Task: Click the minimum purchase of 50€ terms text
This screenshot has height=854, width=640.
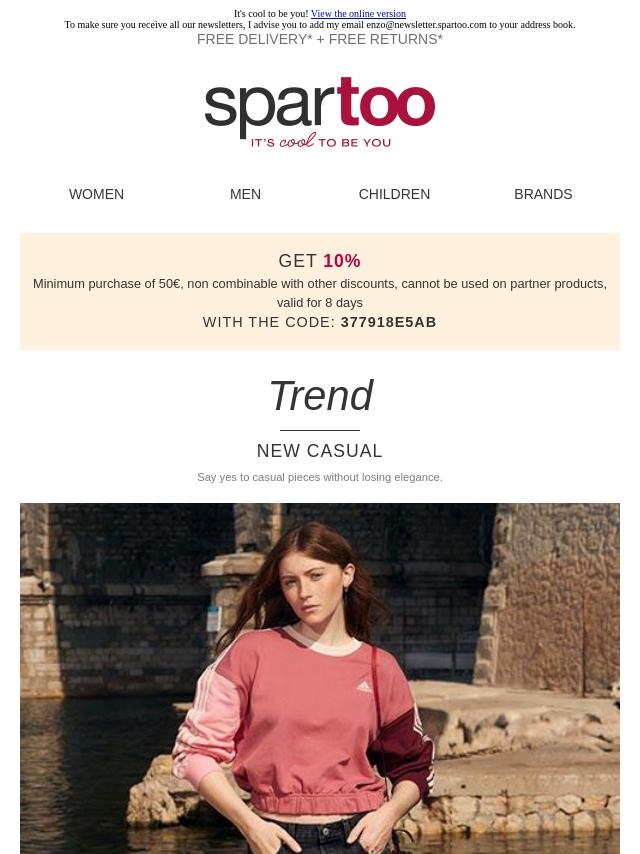Action: click(320, 293)
